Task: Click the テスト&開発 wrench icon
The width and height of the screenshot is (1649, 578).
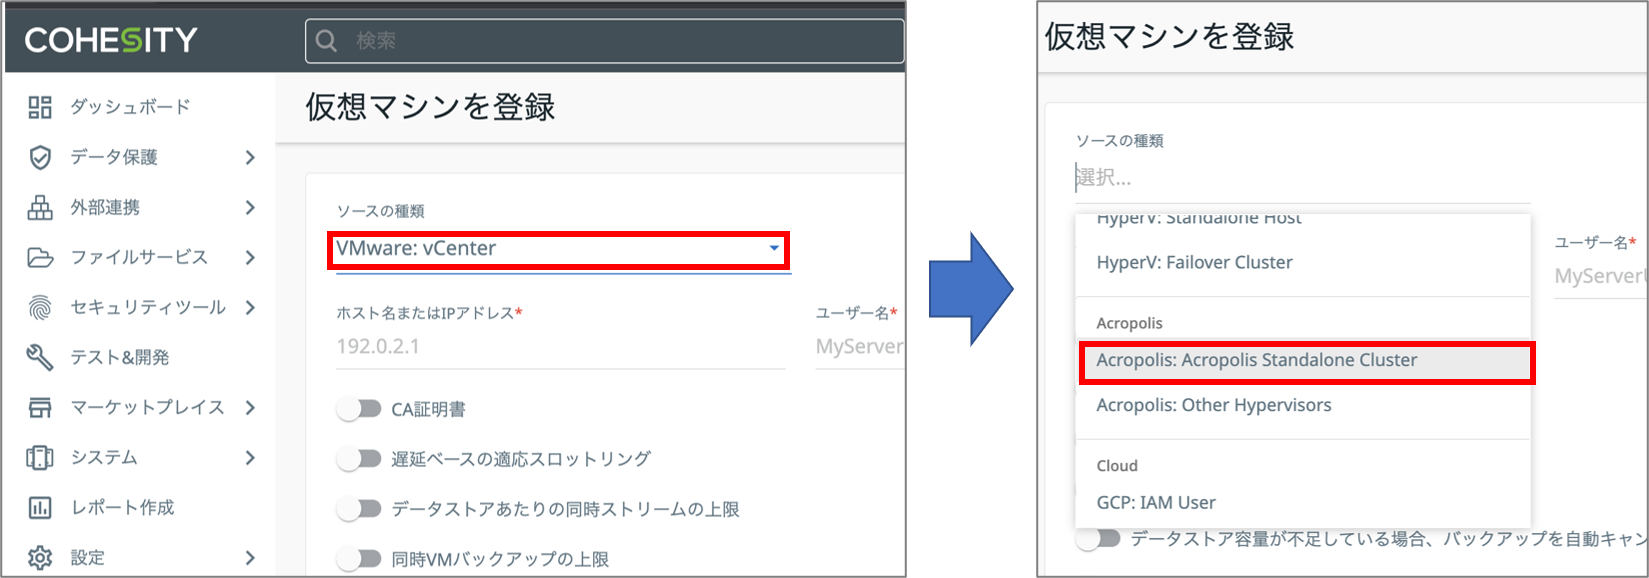Action: tap(40, 357)
